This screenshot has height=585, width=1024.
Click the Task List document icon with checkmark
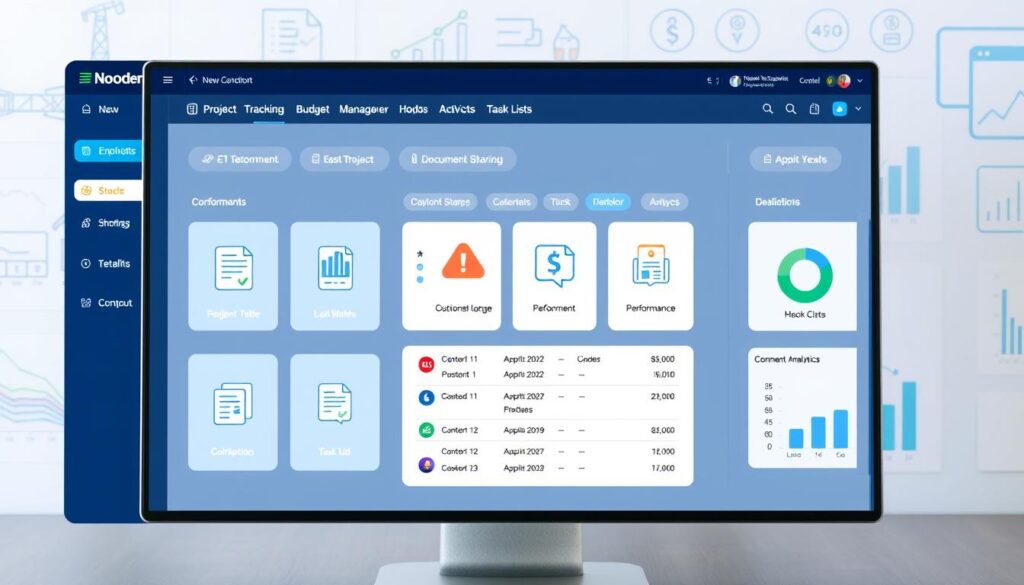336,403
